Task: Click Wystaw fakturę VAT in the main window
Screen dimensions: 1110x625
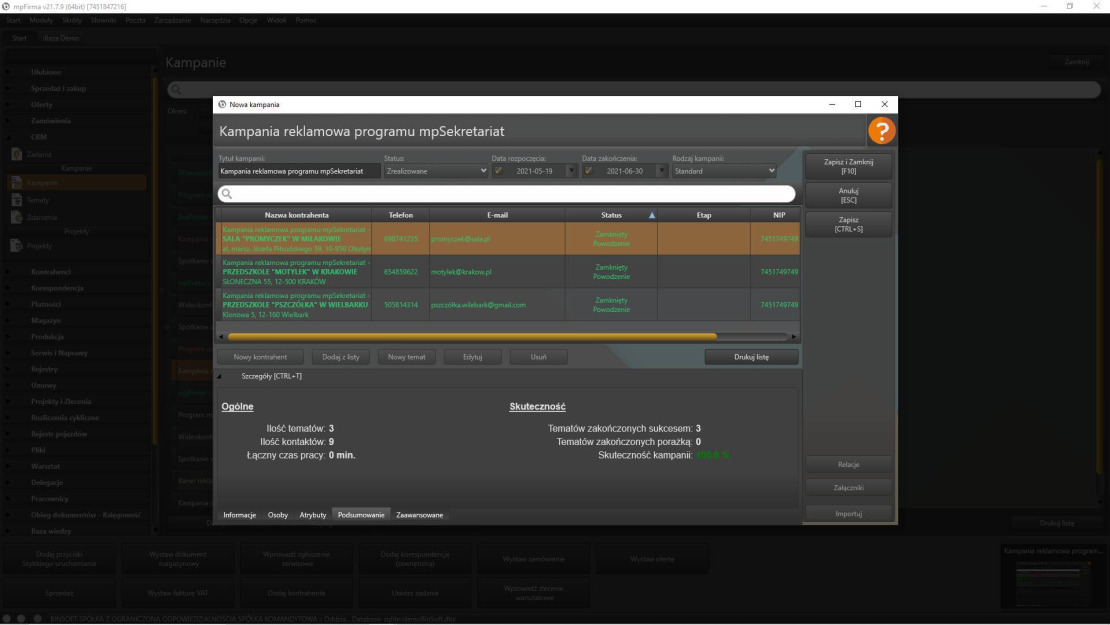Action: tap(178, 593)
